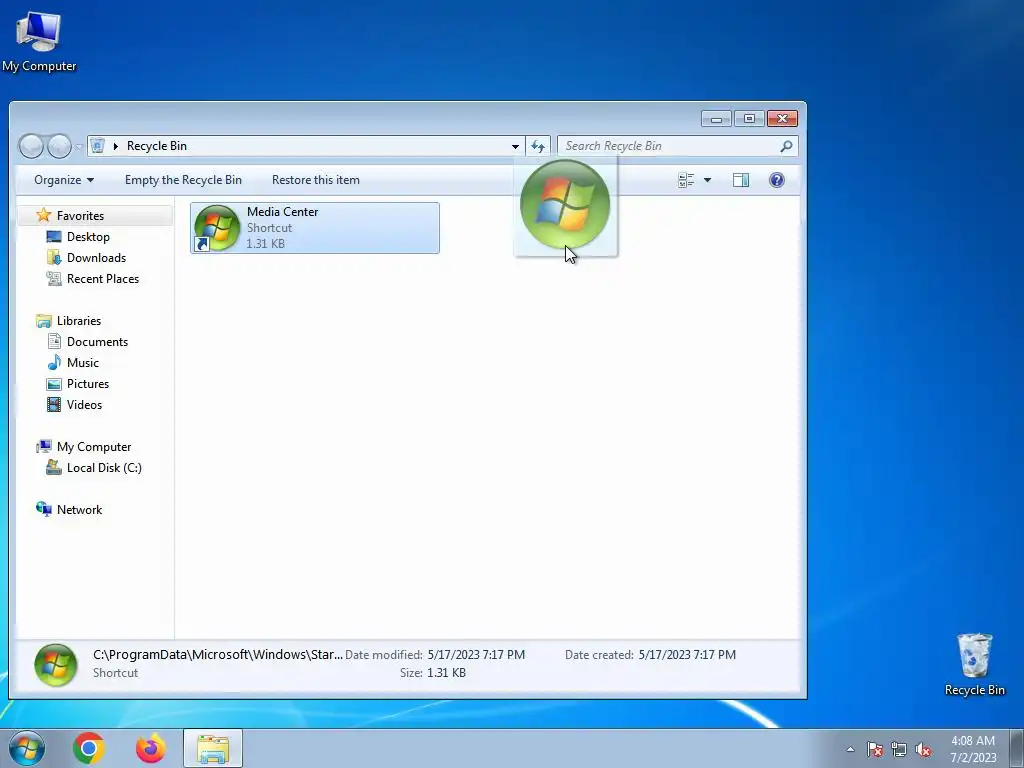Select the Media Center shortcut item
Image resolution: width=1024 pixels, height=768 pixels.
(x=315, y=228)
